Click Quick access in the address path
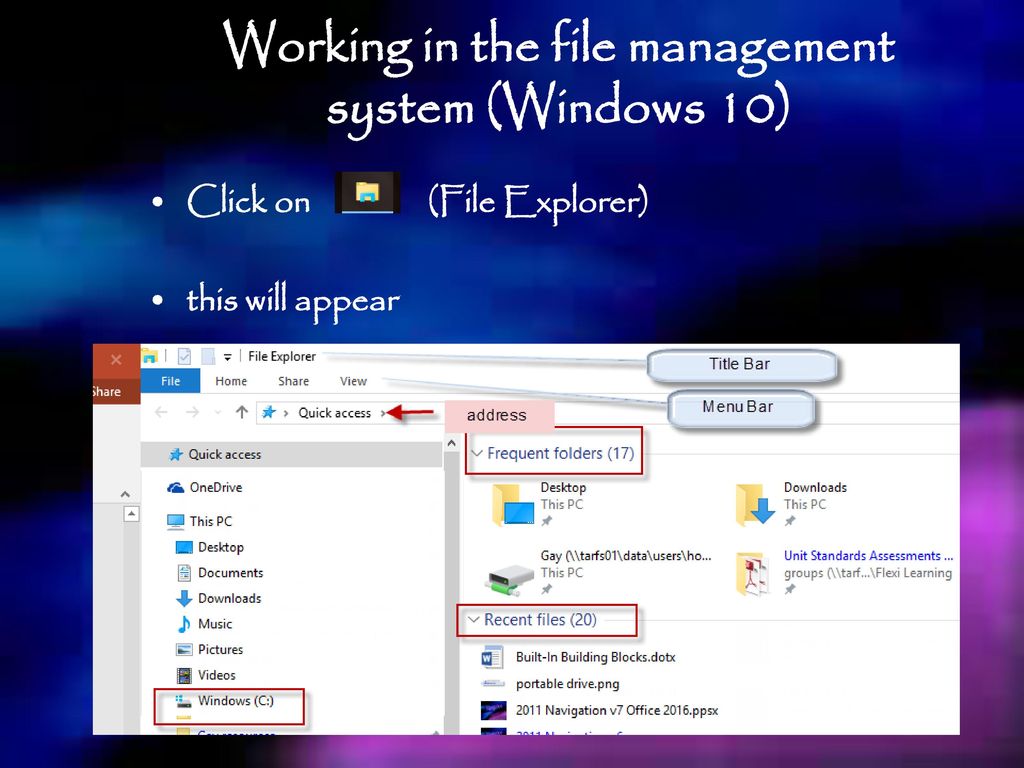Viewport: 1024px width, 768px height. 334,413
